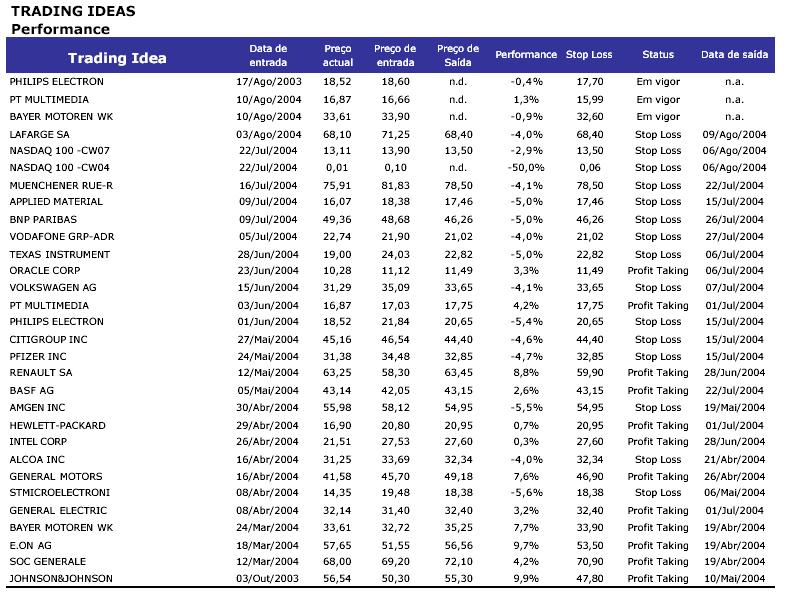Click the 03/Out/2003 entry date cell
The height and width of the screenshot is (592, 788).
pyautogui.click(x=267, y=579)
